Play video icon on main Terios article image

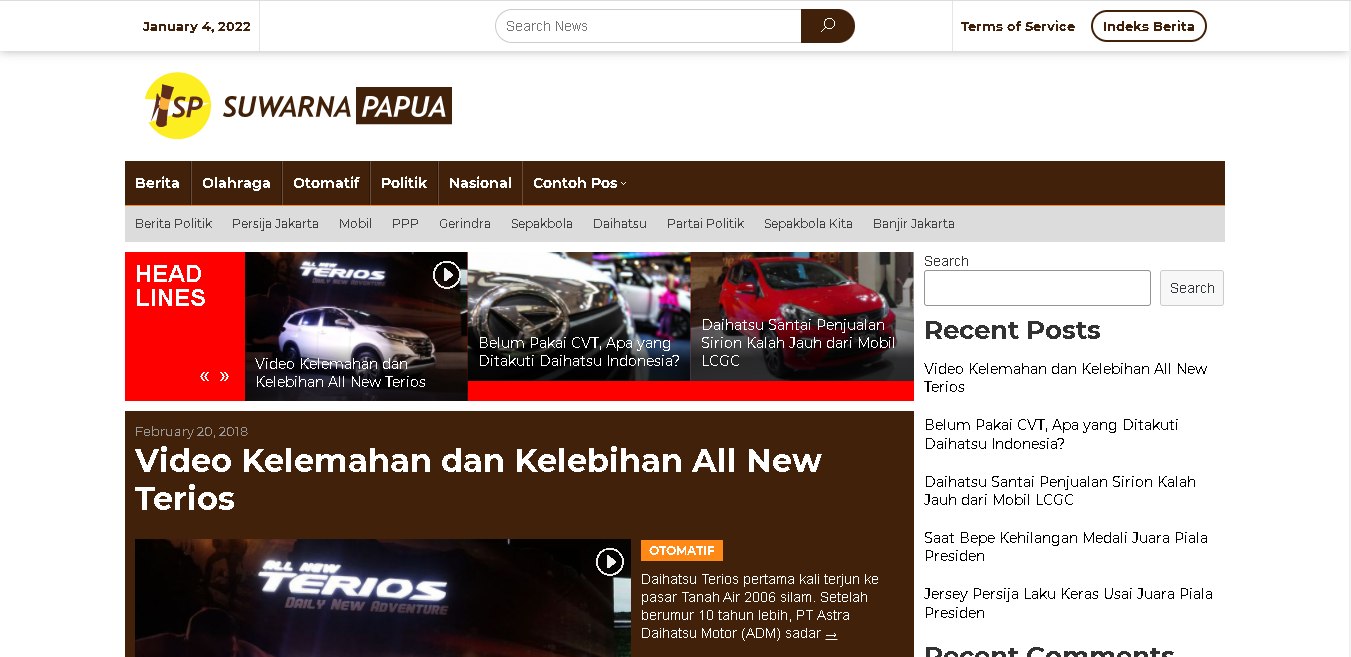click(610, 561)
